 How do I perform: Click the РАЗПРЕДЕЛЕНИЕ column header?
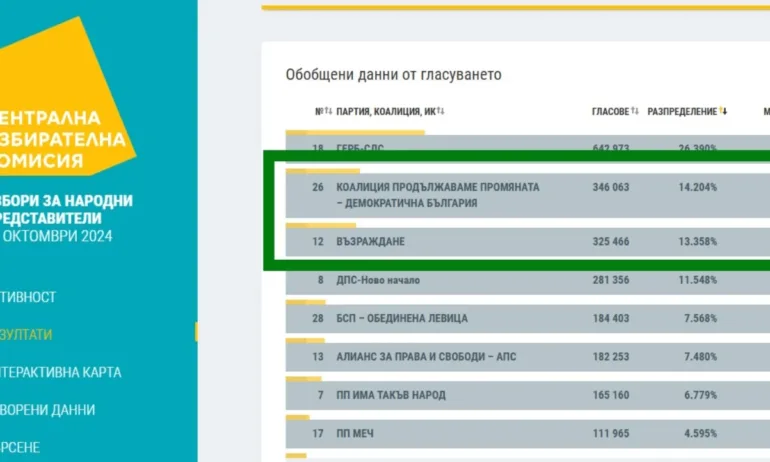682,111
